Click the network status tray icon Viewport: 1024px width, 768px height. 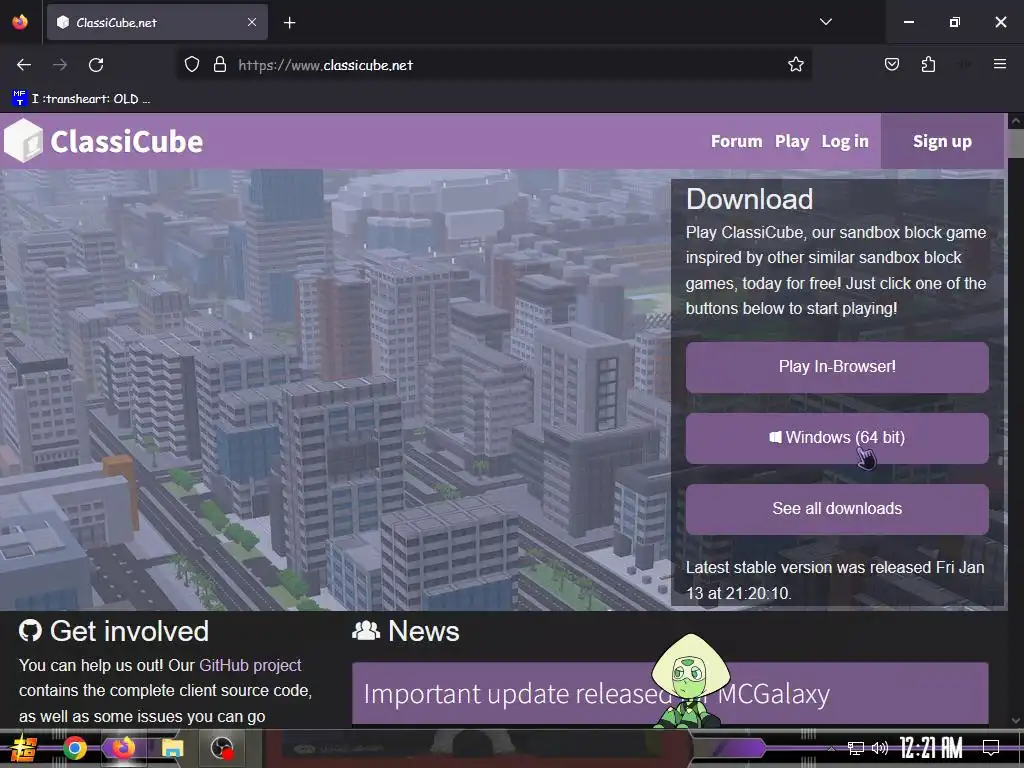(856, 748)
